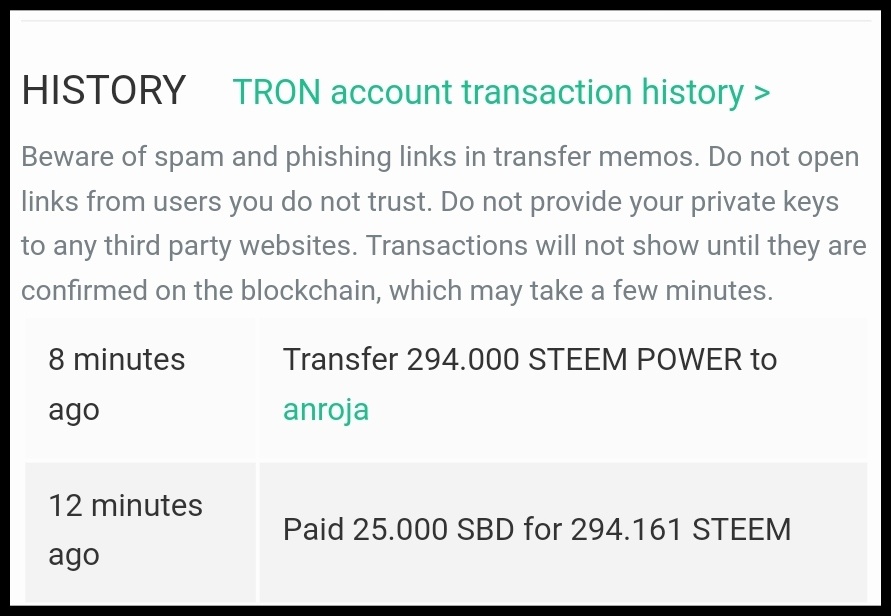Click the "12 minutes ago" timestamp
The height and width of the screenshot is (616, 891).
[x=125, y=530]
